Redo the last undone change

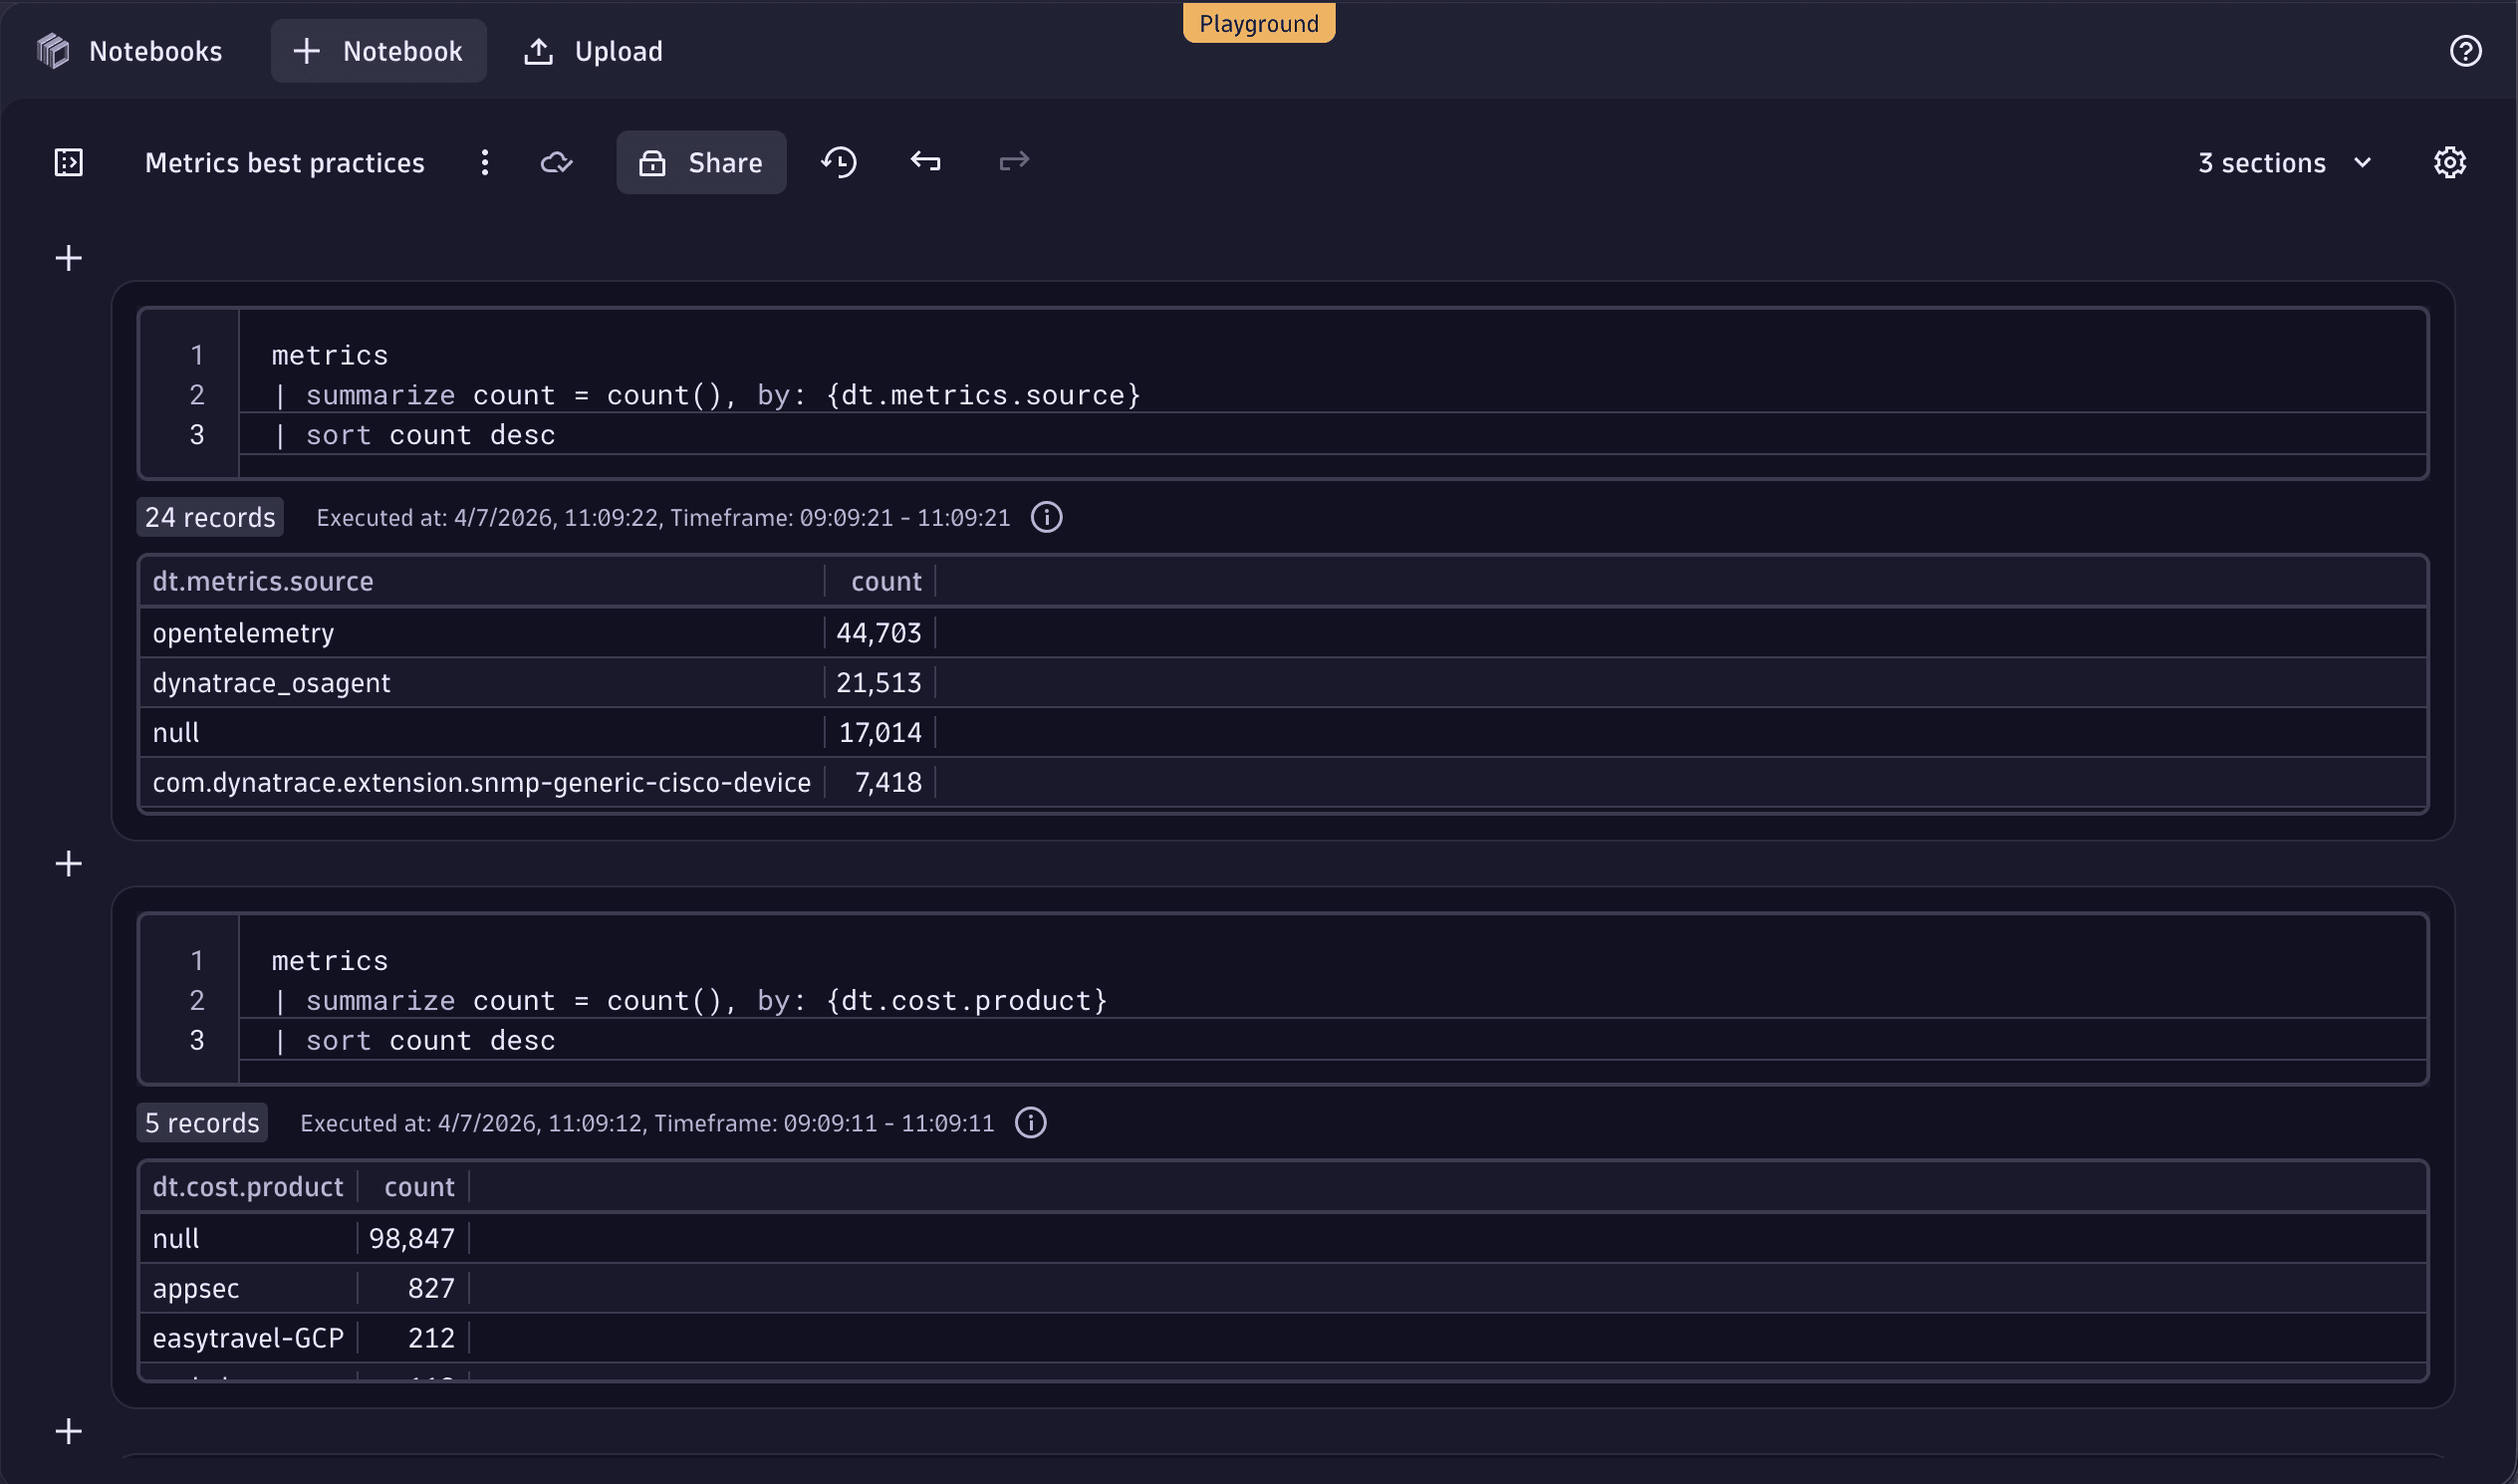1013,161
